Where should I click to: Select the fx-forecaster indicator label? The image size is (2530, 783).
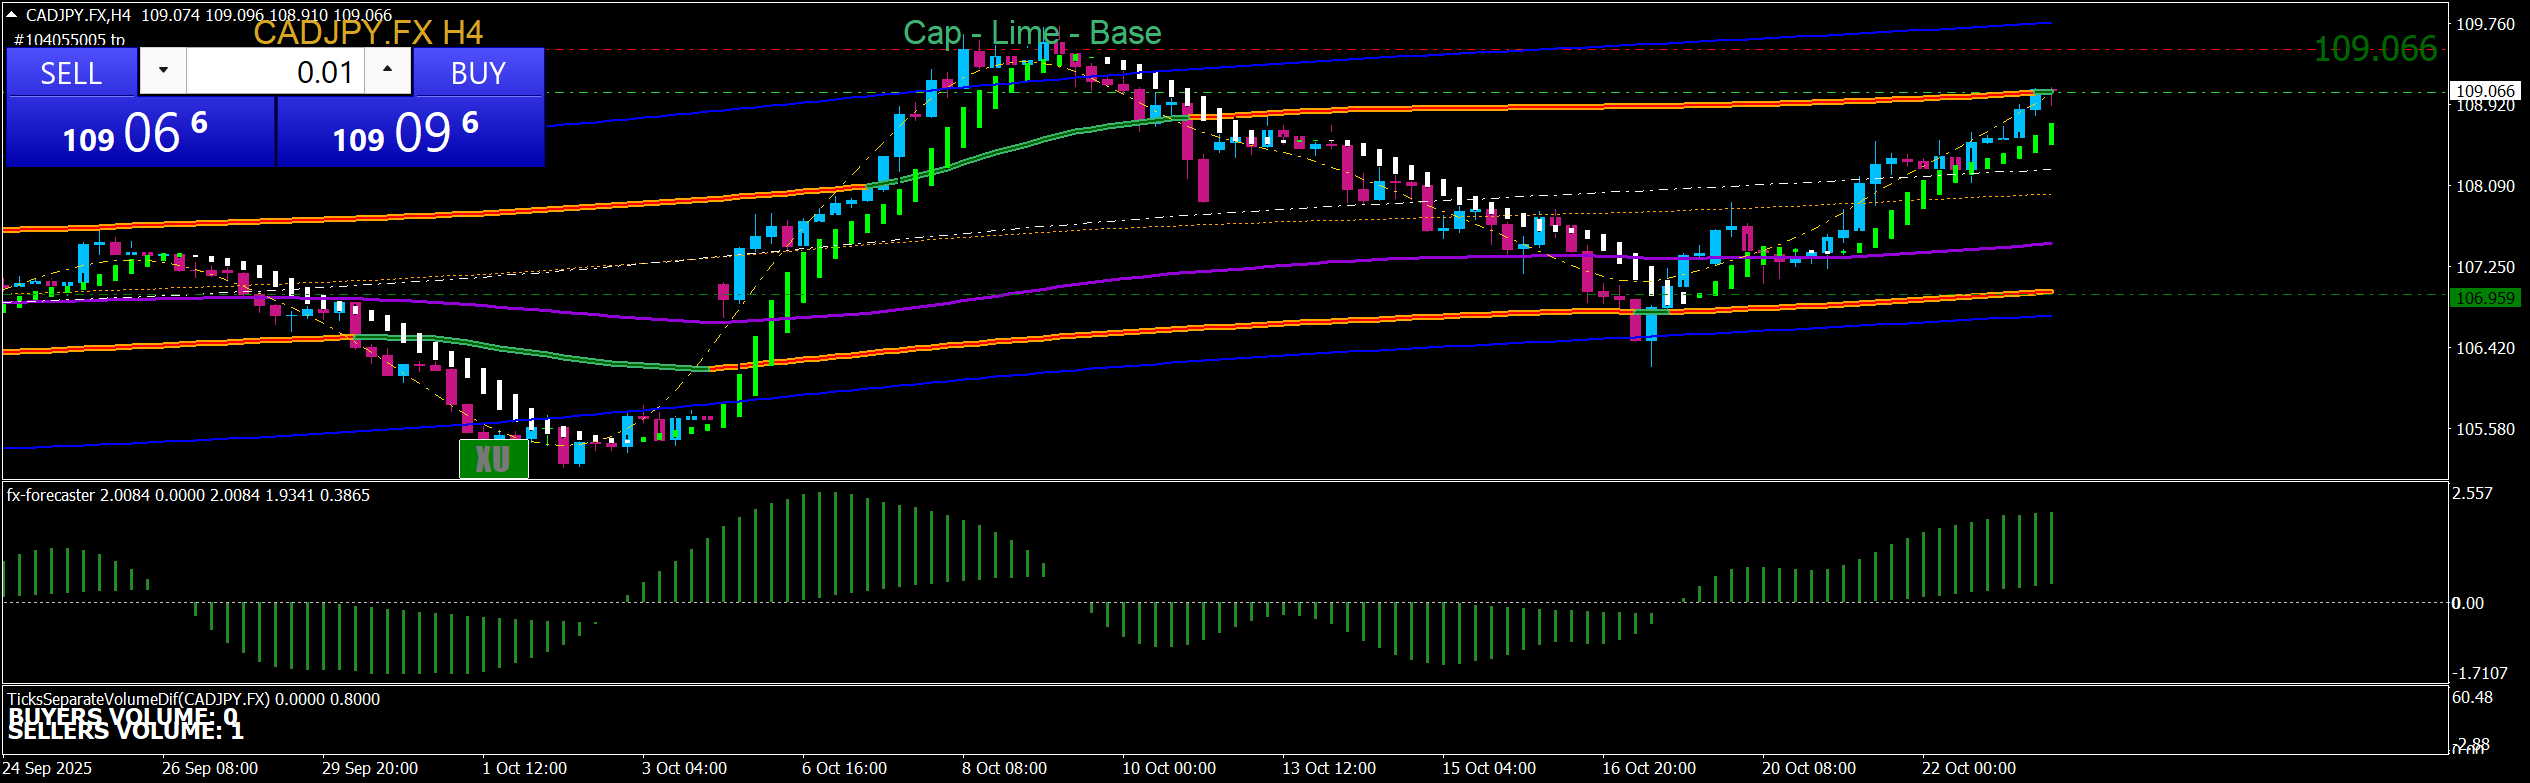[x=188, y=495]
